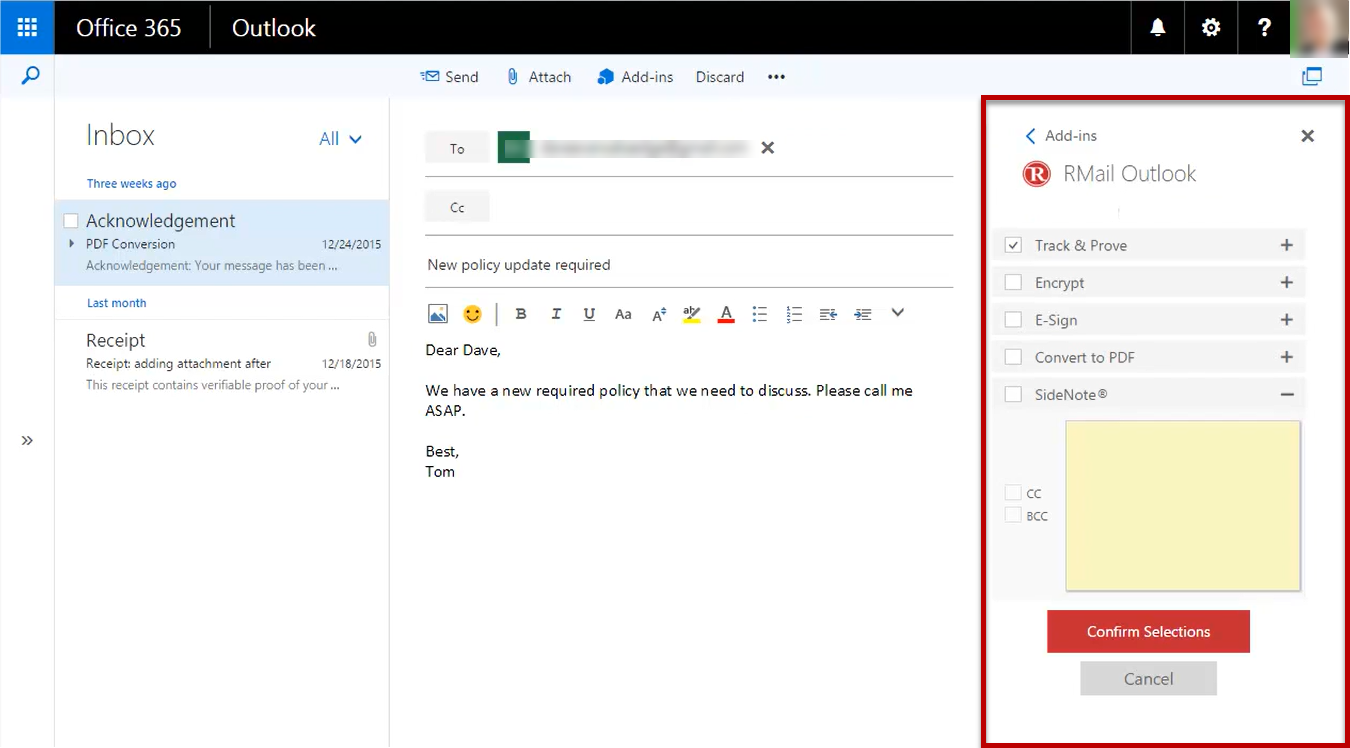The width and height of the screenshot is (1350, 748).
Task: Open Office 365 app launcher grid
Action: 27,27
